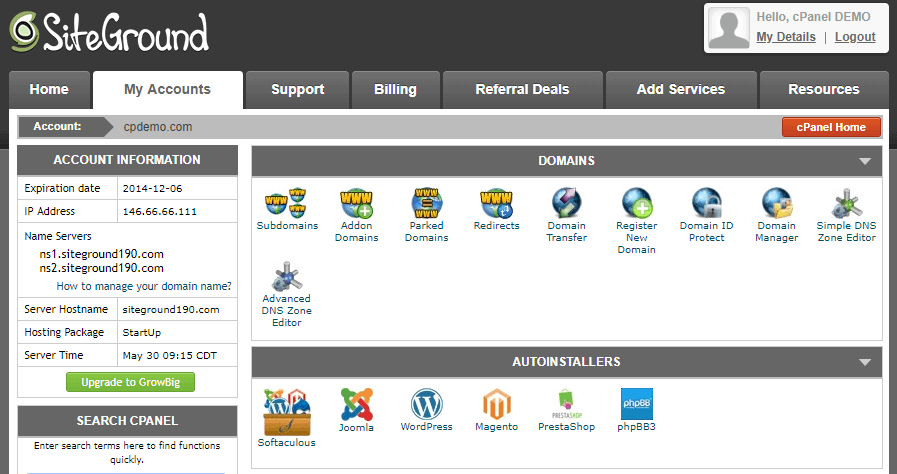Image resolution: width=897 pixels, height=474 pixels.
Task: Open the Support tab
Action: 297,90
